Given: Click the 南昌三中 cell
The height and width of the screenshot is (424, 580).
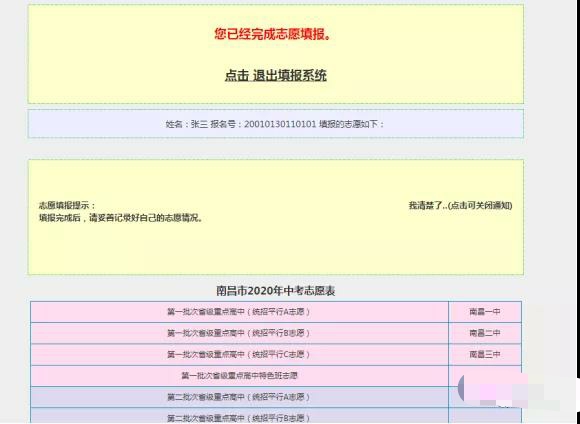Looking at the screenshot, I should (x=485, y=354).
